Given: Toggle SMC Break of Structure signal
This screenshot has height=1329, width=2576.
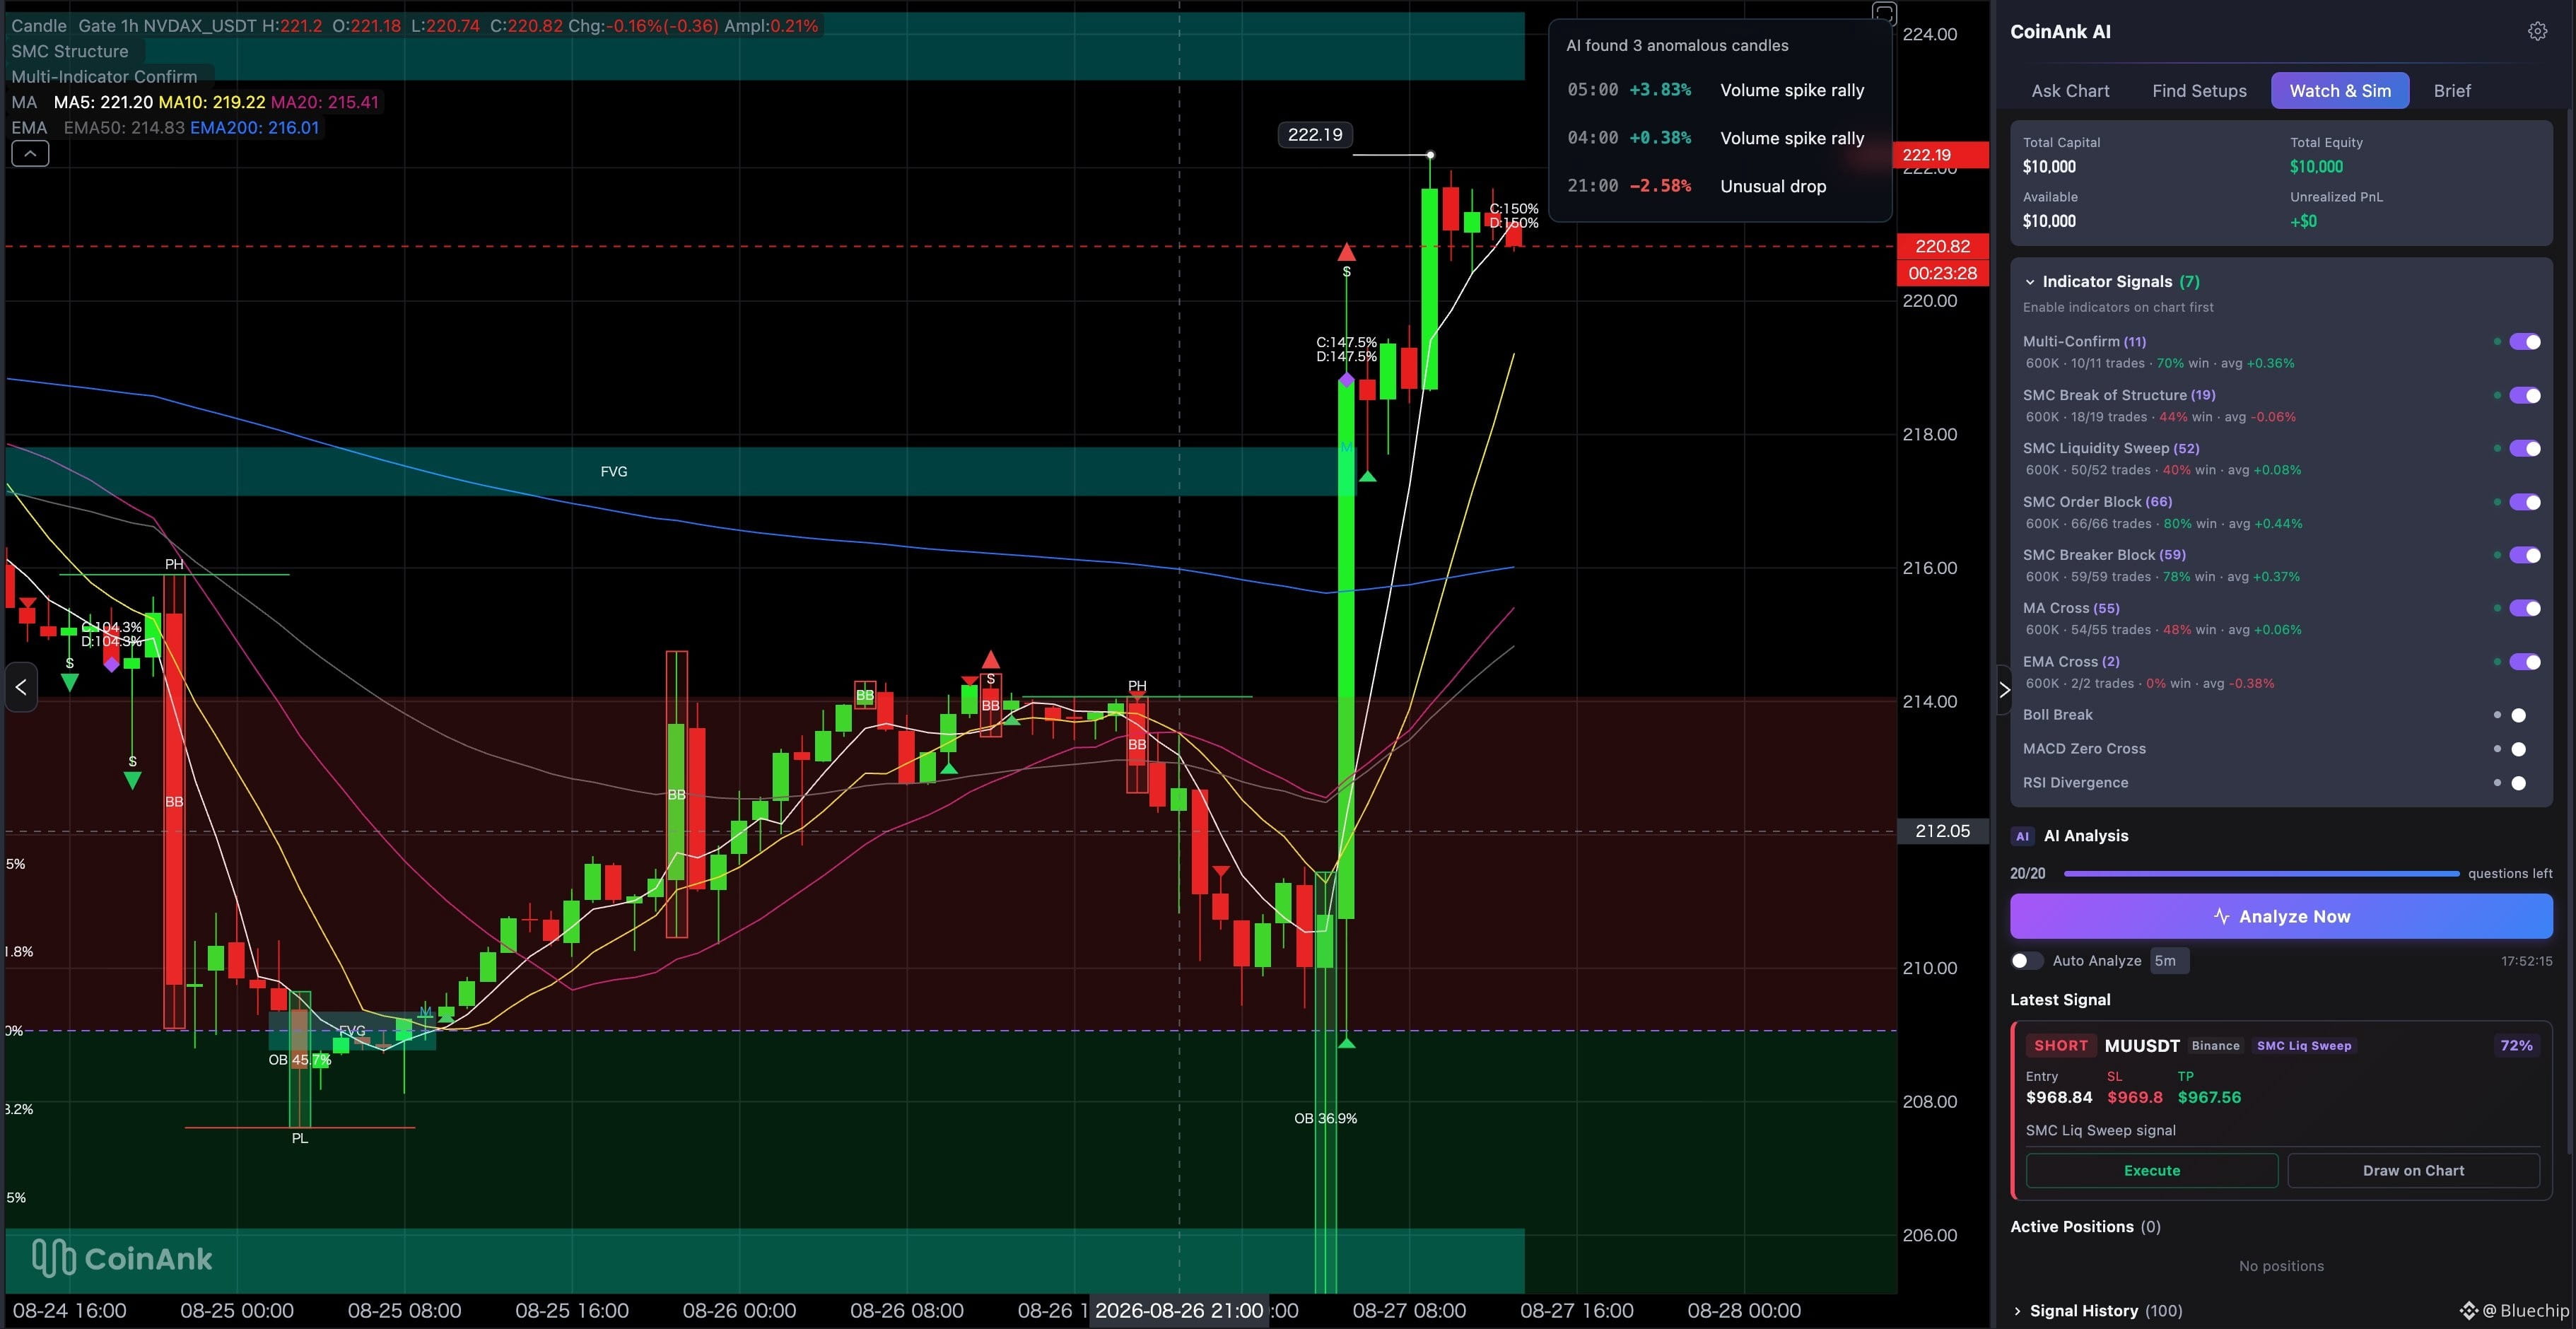Looking at the screenshot, I should [2525, 395].
